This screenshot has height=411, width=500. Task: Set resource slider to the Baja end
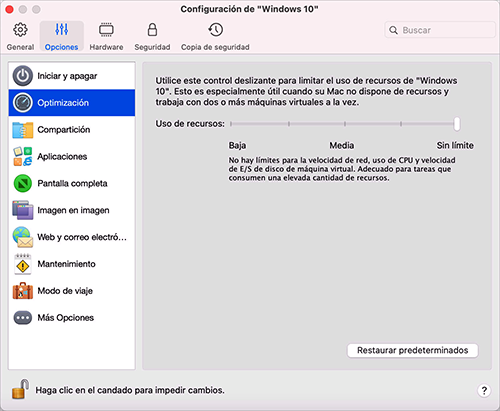231,124
